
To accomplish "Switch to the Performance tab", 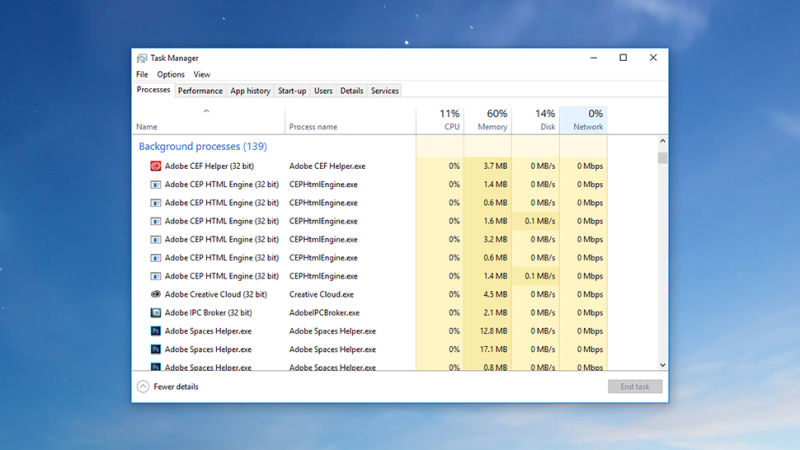I will point(200,91).
